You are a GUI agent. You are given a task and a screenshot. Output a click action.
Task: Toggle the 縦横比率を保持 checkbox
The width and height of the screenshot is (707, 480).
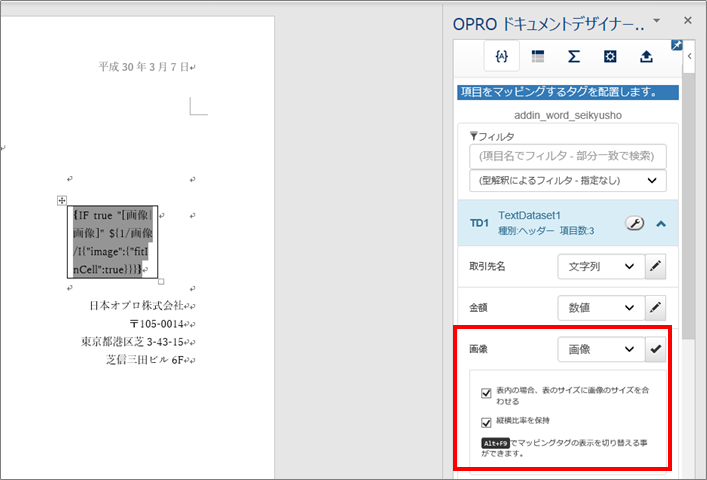(486, 420)
